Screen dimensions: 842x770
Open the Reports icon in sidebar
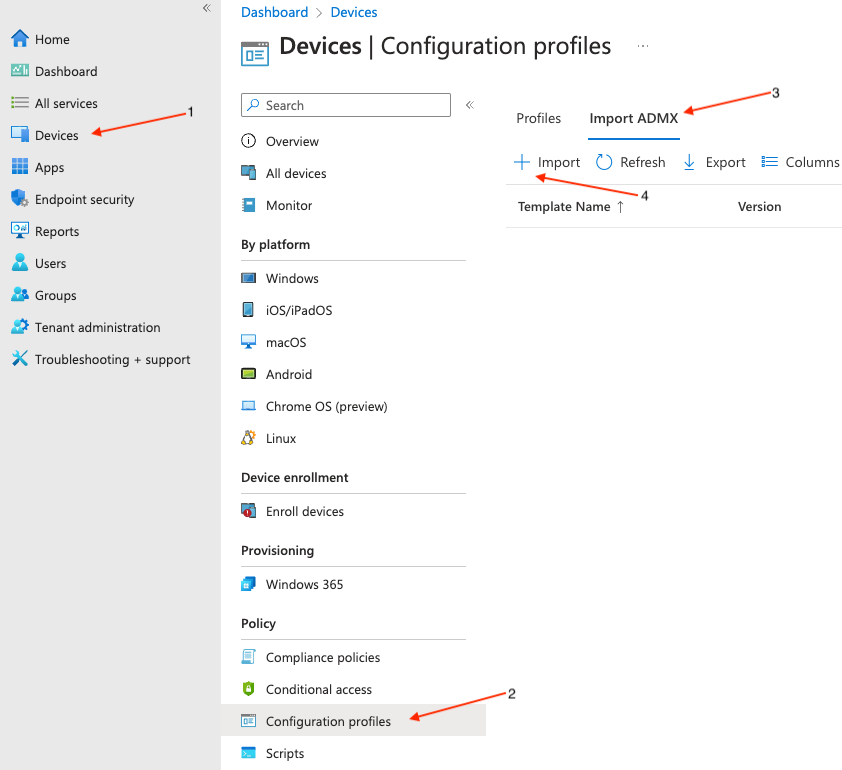click(20, 230)
